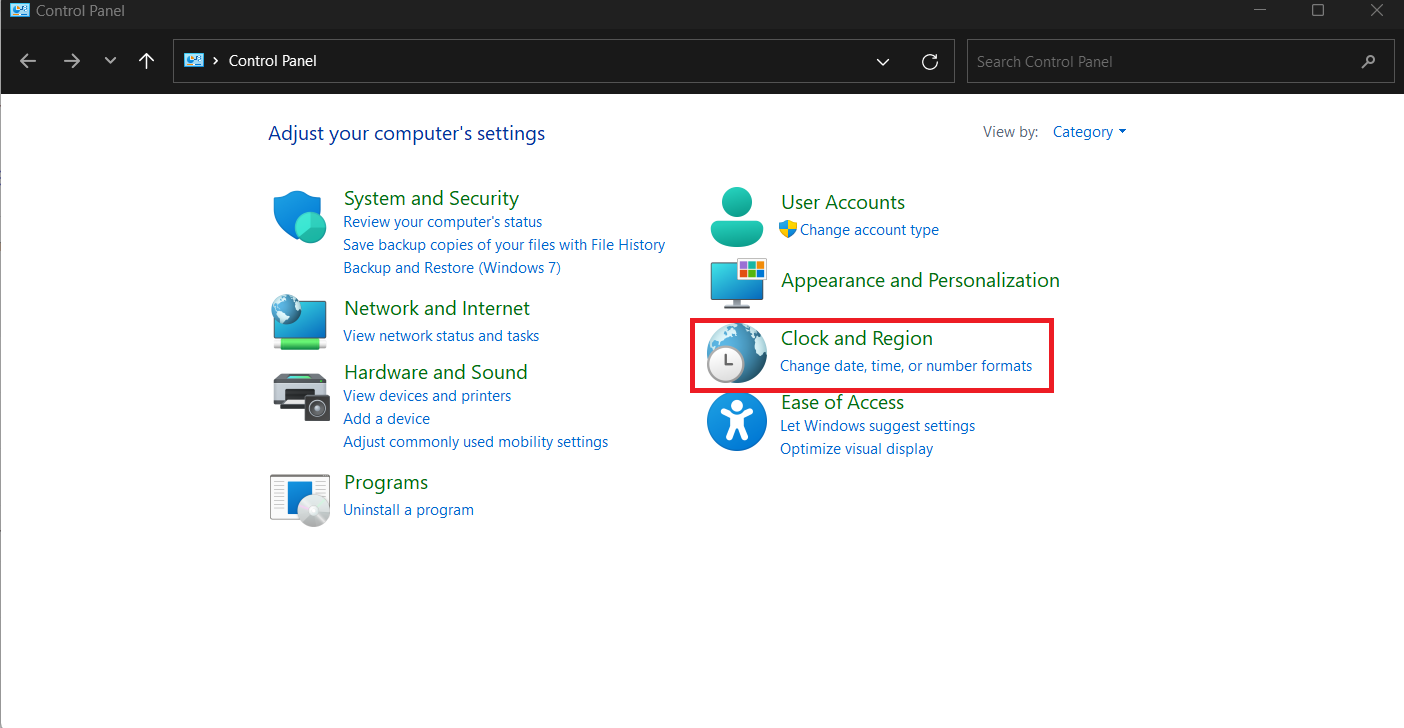Viewport: 1404px width, 728px height.
Task: Open Network and Internet heading
Action: (x=437, y=308)
